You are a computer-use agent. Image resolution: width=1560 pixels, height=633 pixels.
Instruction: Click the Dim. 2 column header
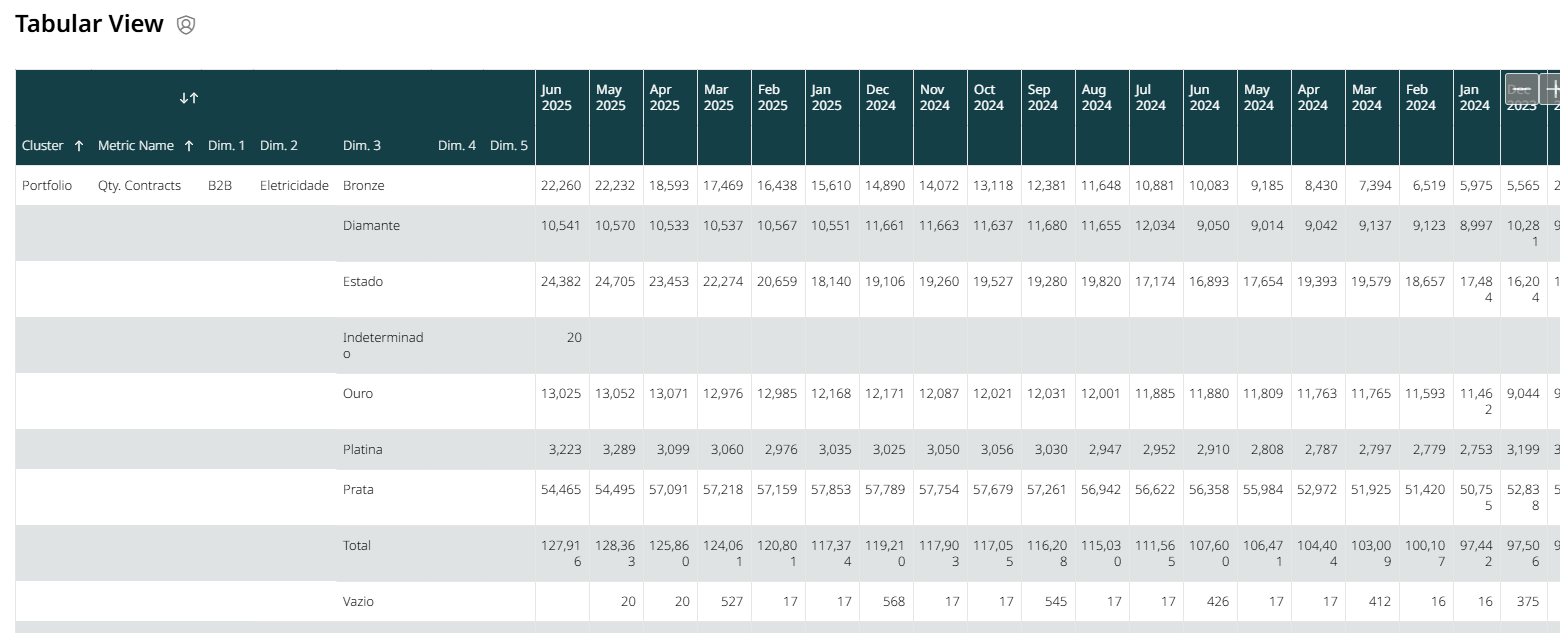[x=279, y=146]
